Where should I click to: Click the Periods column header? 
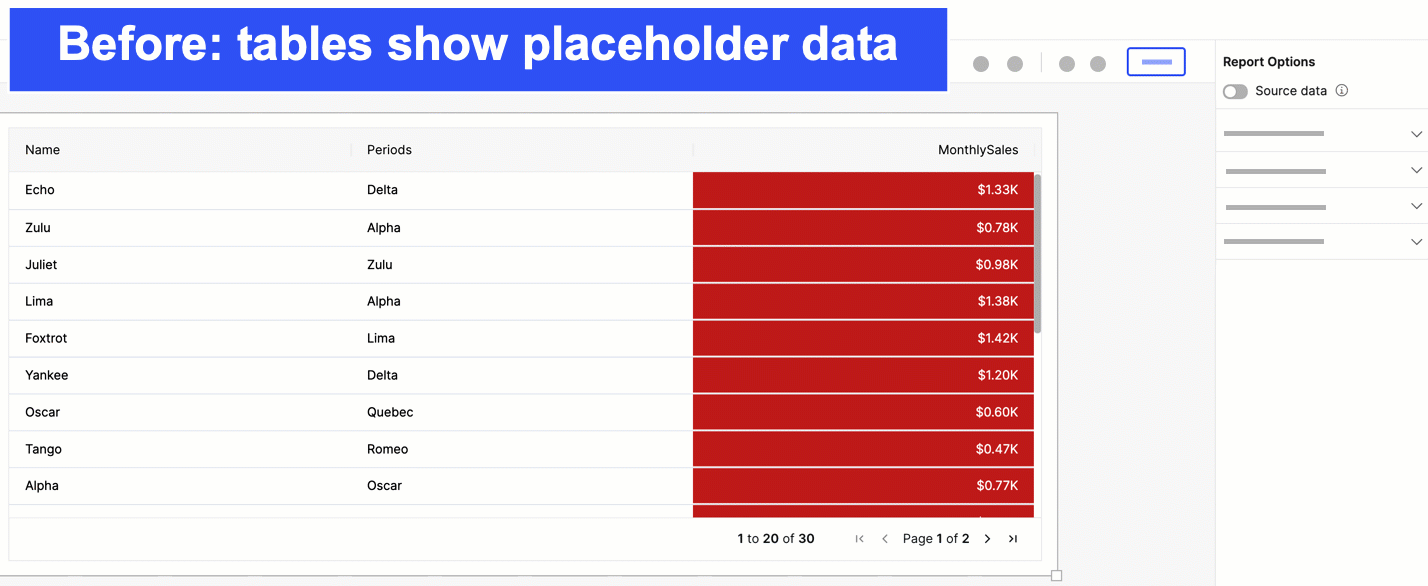pos(388,149)
